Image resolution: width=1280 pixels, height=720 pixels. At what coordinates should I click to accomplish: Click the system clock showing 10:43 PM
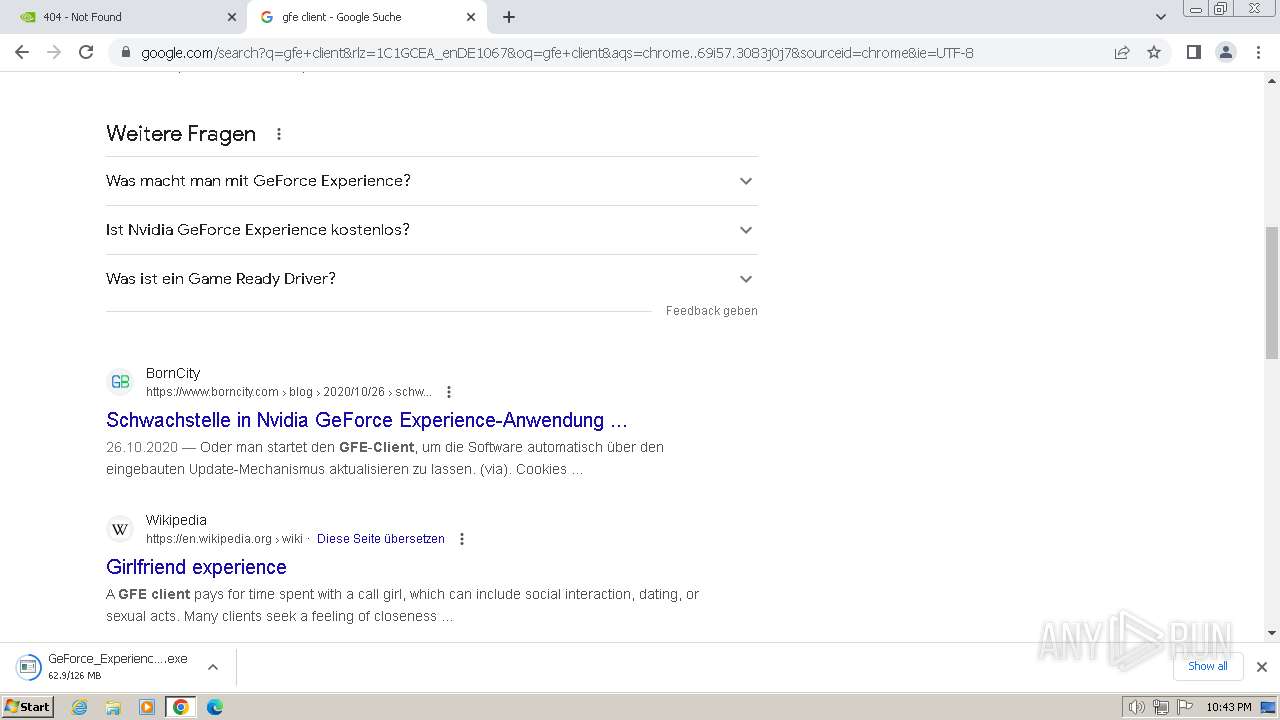coord(1229,707)
